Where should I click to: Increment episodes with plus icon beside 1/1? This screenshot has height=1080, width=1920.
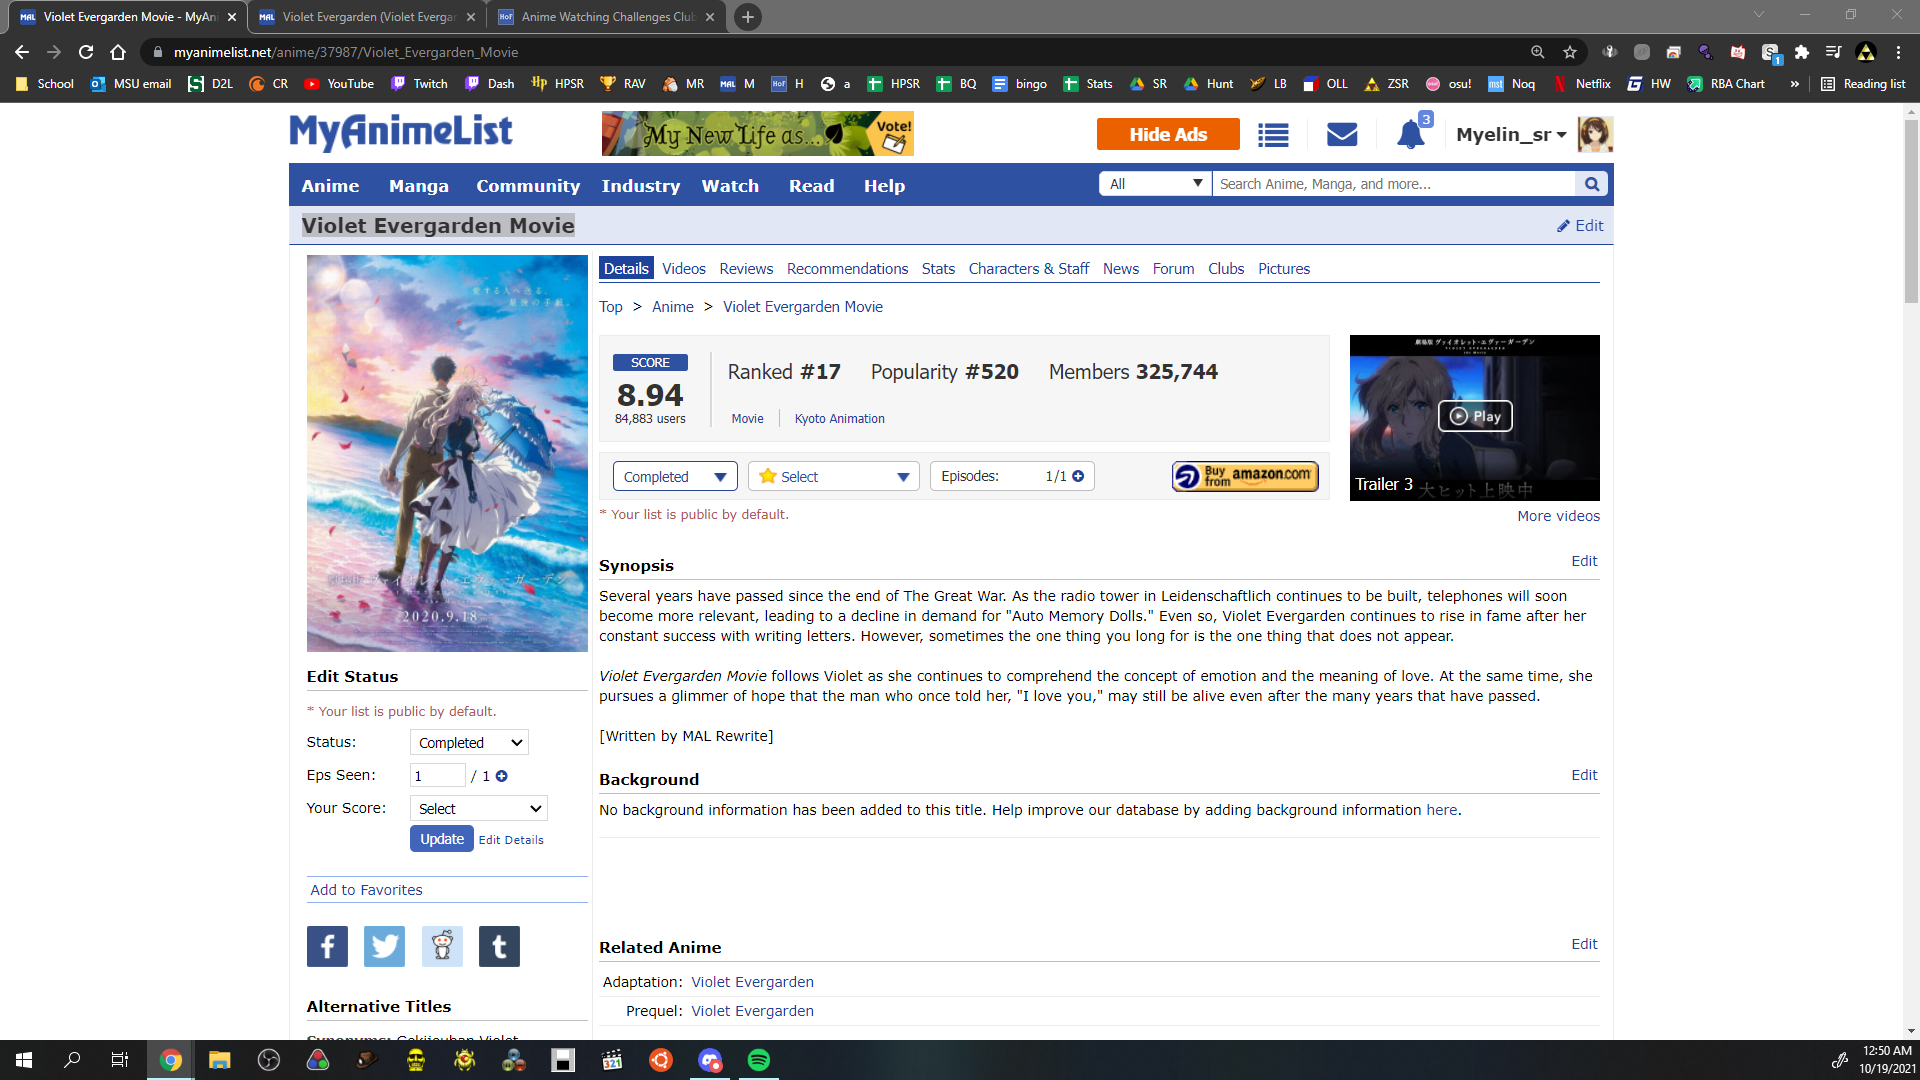[1078, 476]
